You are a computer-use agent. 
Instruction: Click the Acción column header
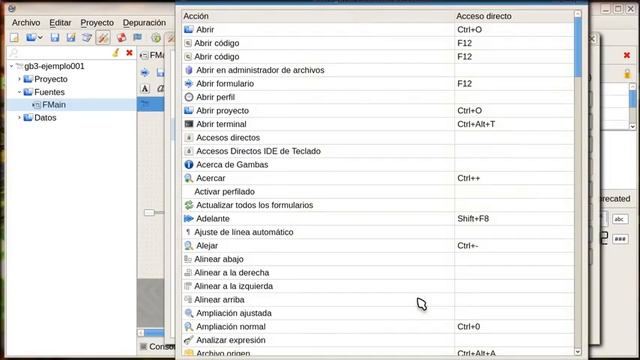tap(318, 16)
